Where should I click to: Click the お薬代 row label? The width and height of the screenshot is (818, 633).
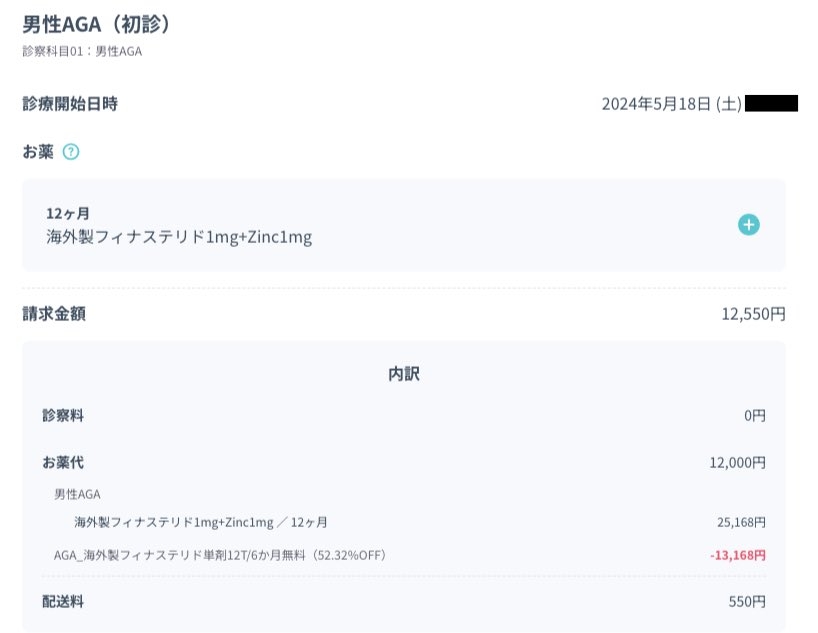[x=63, y=462]
